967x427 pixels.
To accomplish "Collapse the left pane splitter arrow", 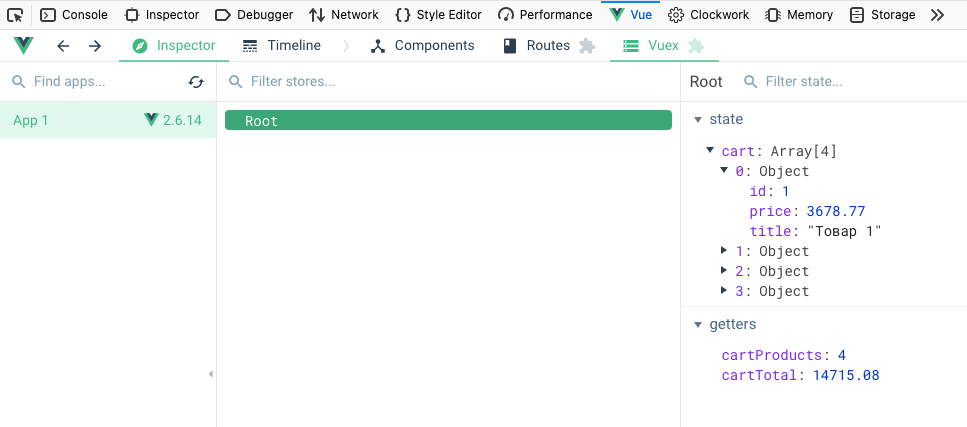I will [x=211, y=374].
